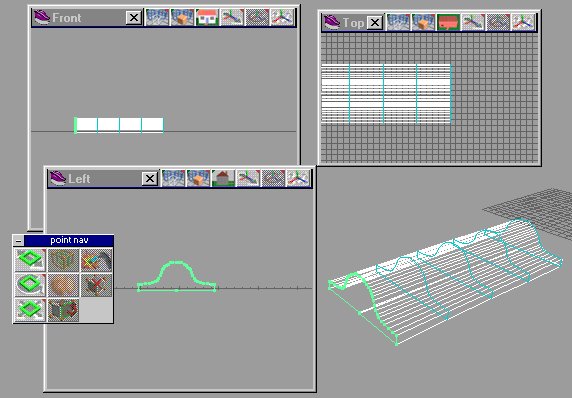Click the green diamond with ring rotate tool
The image size is (572, 398).
pos(30,285)
